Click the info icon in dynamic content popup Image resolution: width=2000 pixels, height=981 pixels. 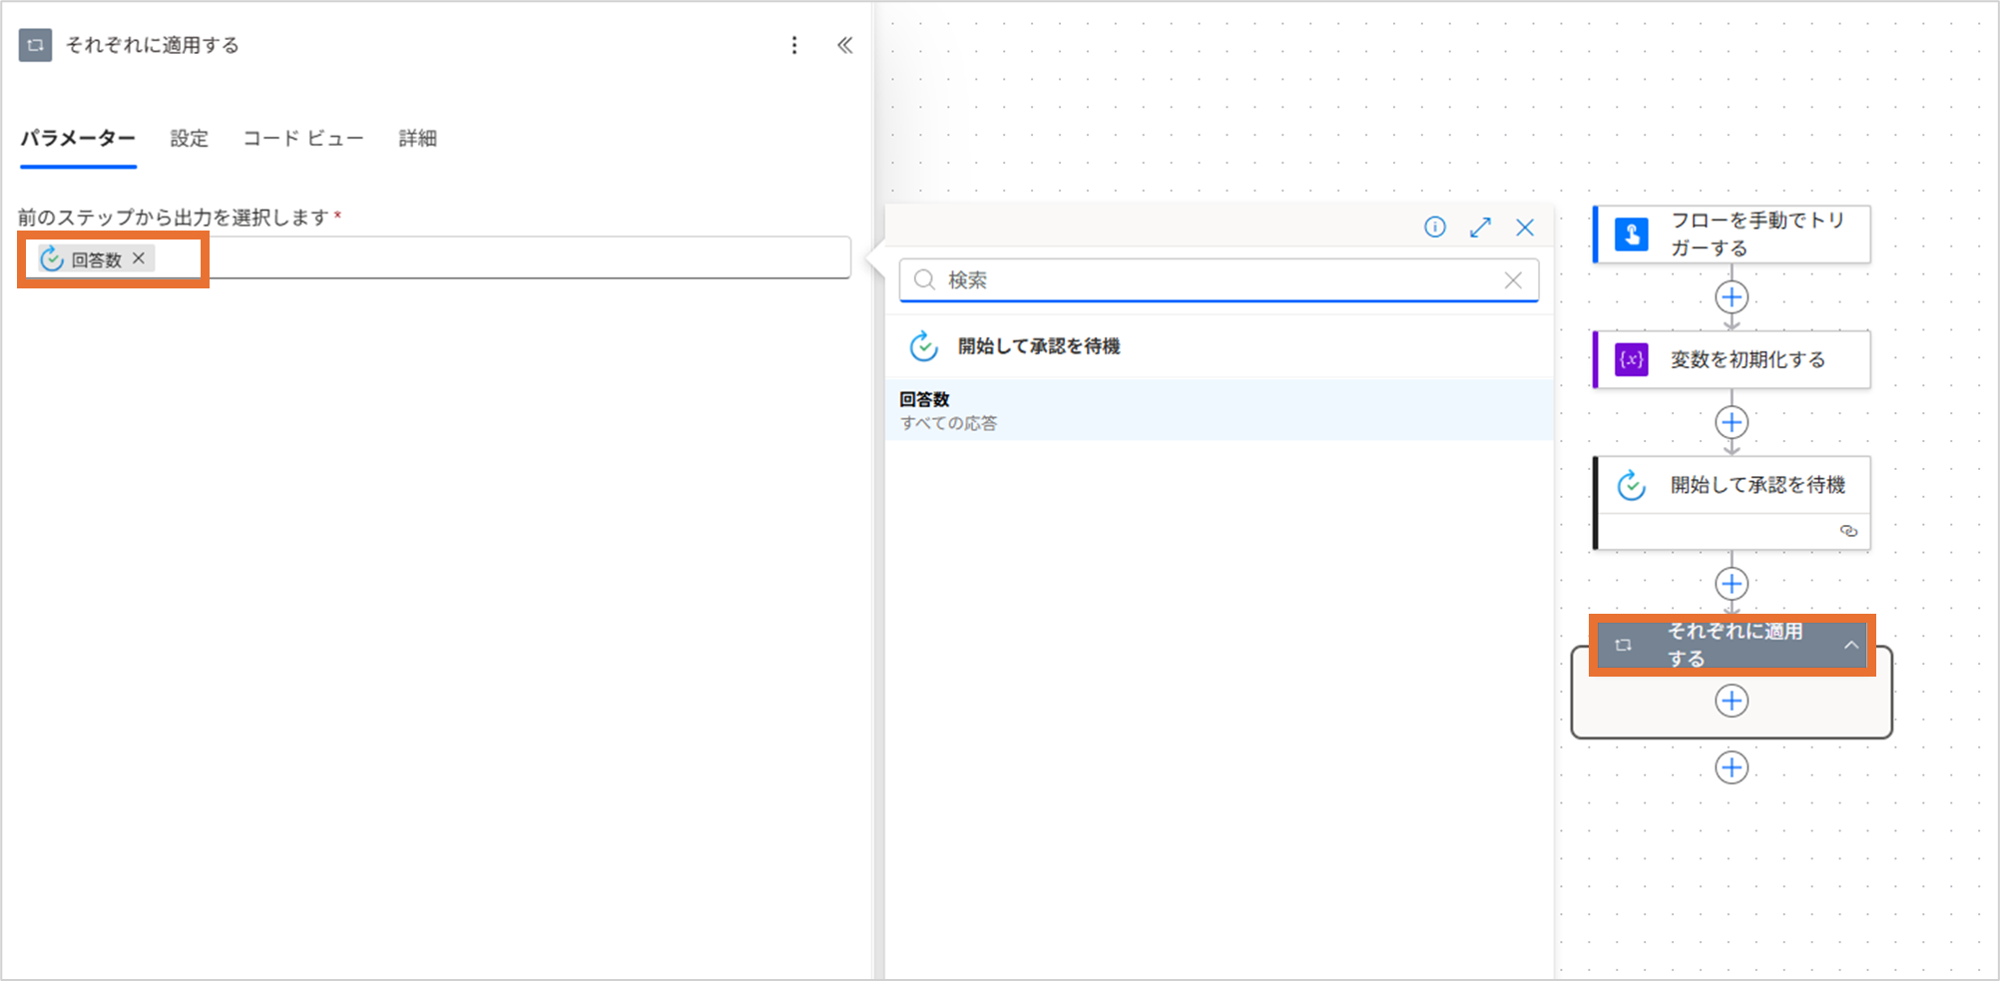click(x=1434, y=228)
